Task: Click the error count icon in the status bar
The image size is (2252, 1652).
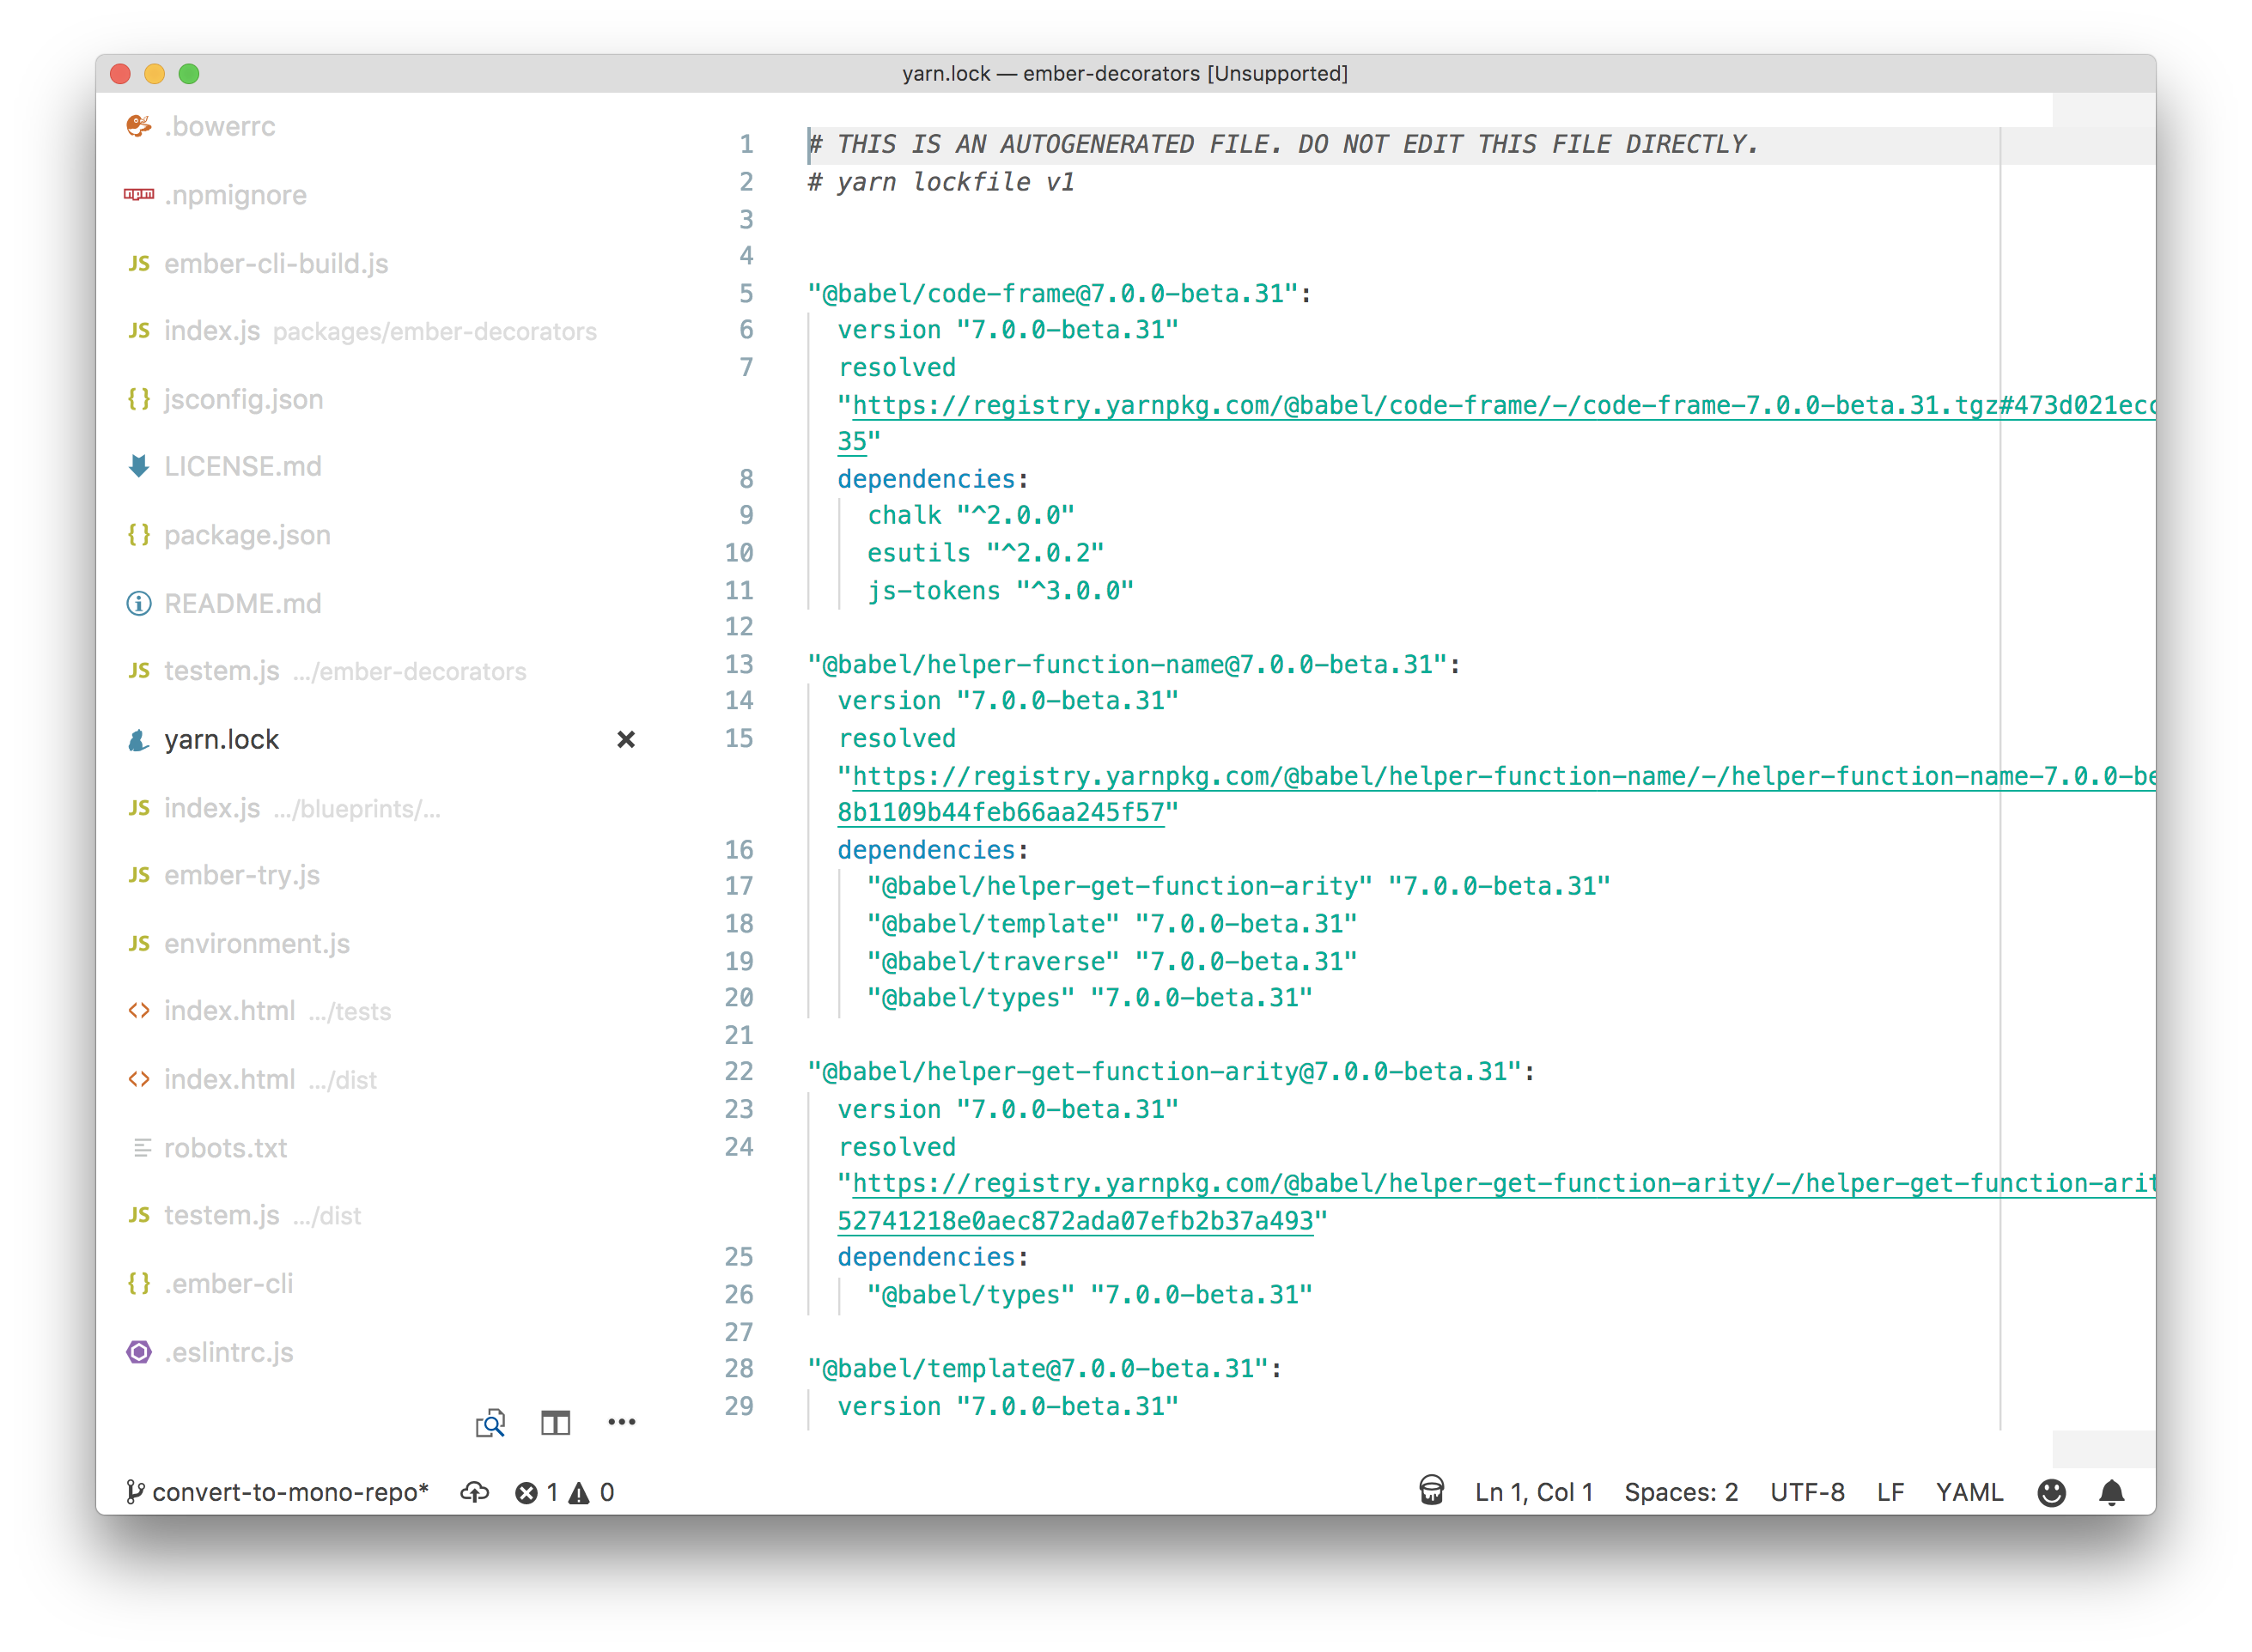Action: (x=527, y=1492)
